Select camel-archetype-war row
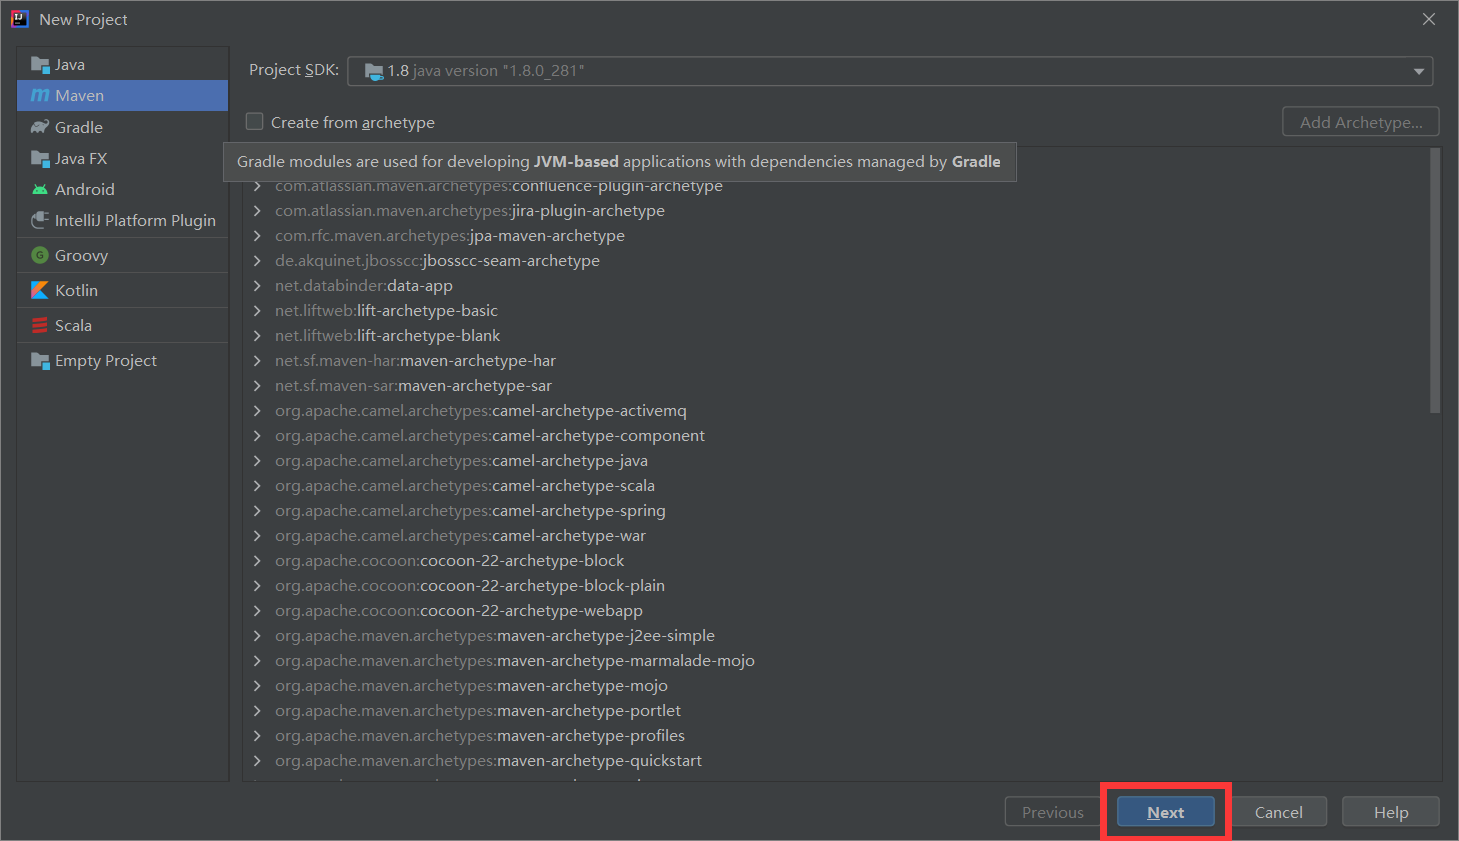This screenshot has height=841, width=1459. pos(836,536)
